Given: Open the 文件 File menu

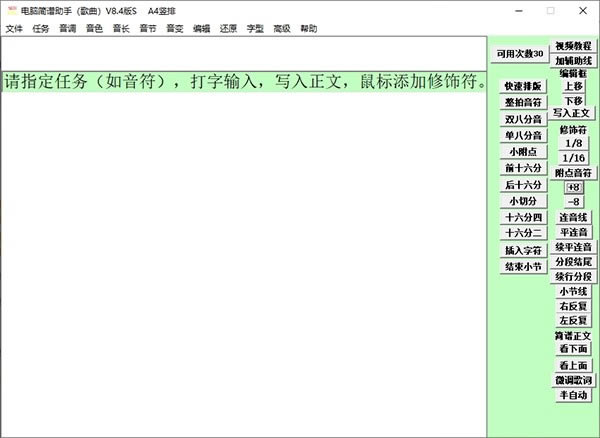Looking at the screenshot, I should pyautogui.click(x=14, y=29).
